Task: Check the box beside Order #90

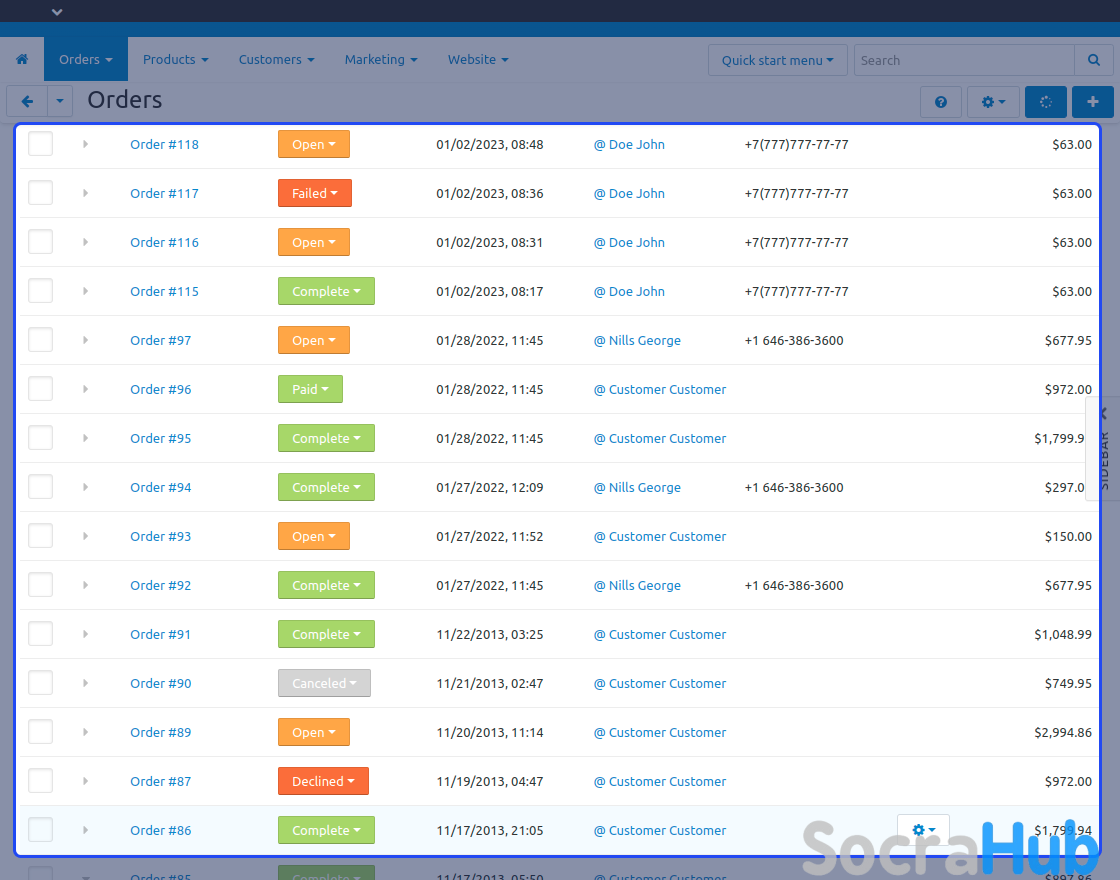Action: 40,683
